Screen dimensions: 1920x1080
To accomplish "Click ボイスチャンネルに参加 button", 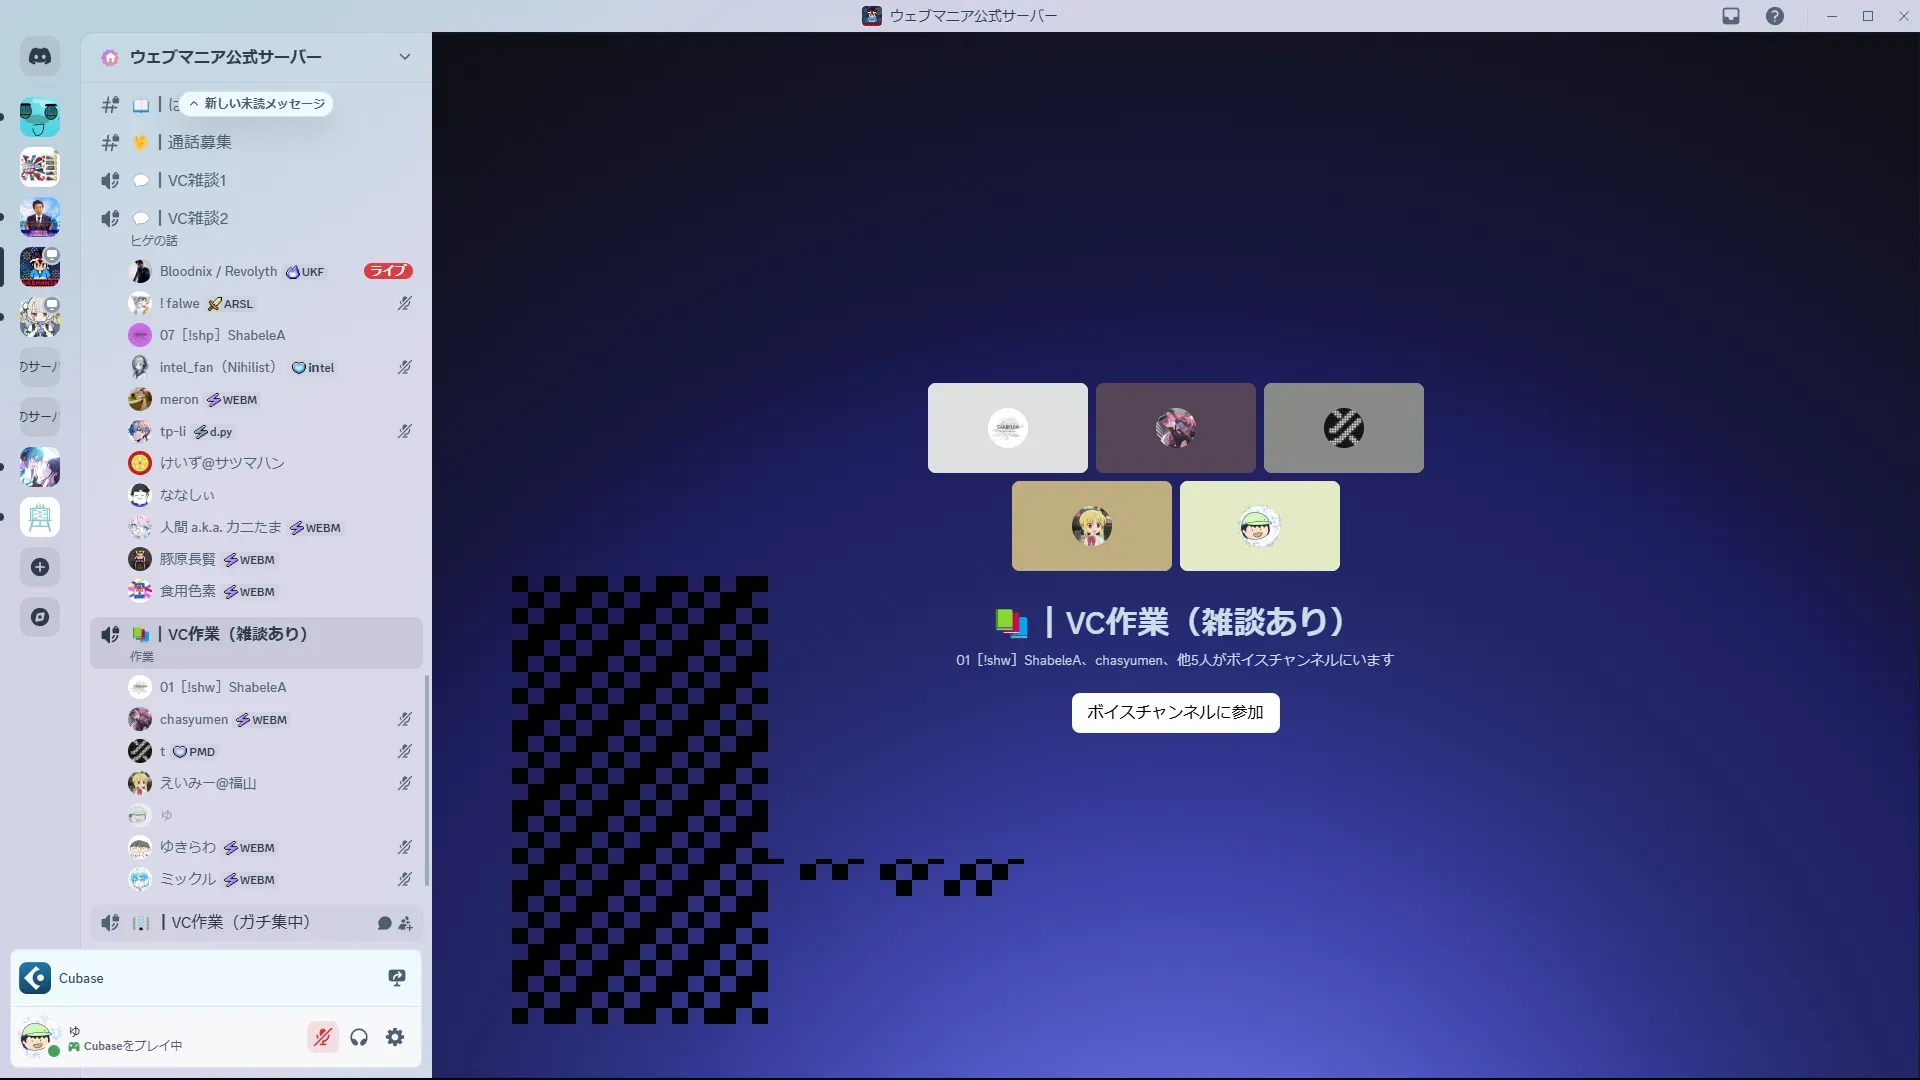I will (1175, 712).
